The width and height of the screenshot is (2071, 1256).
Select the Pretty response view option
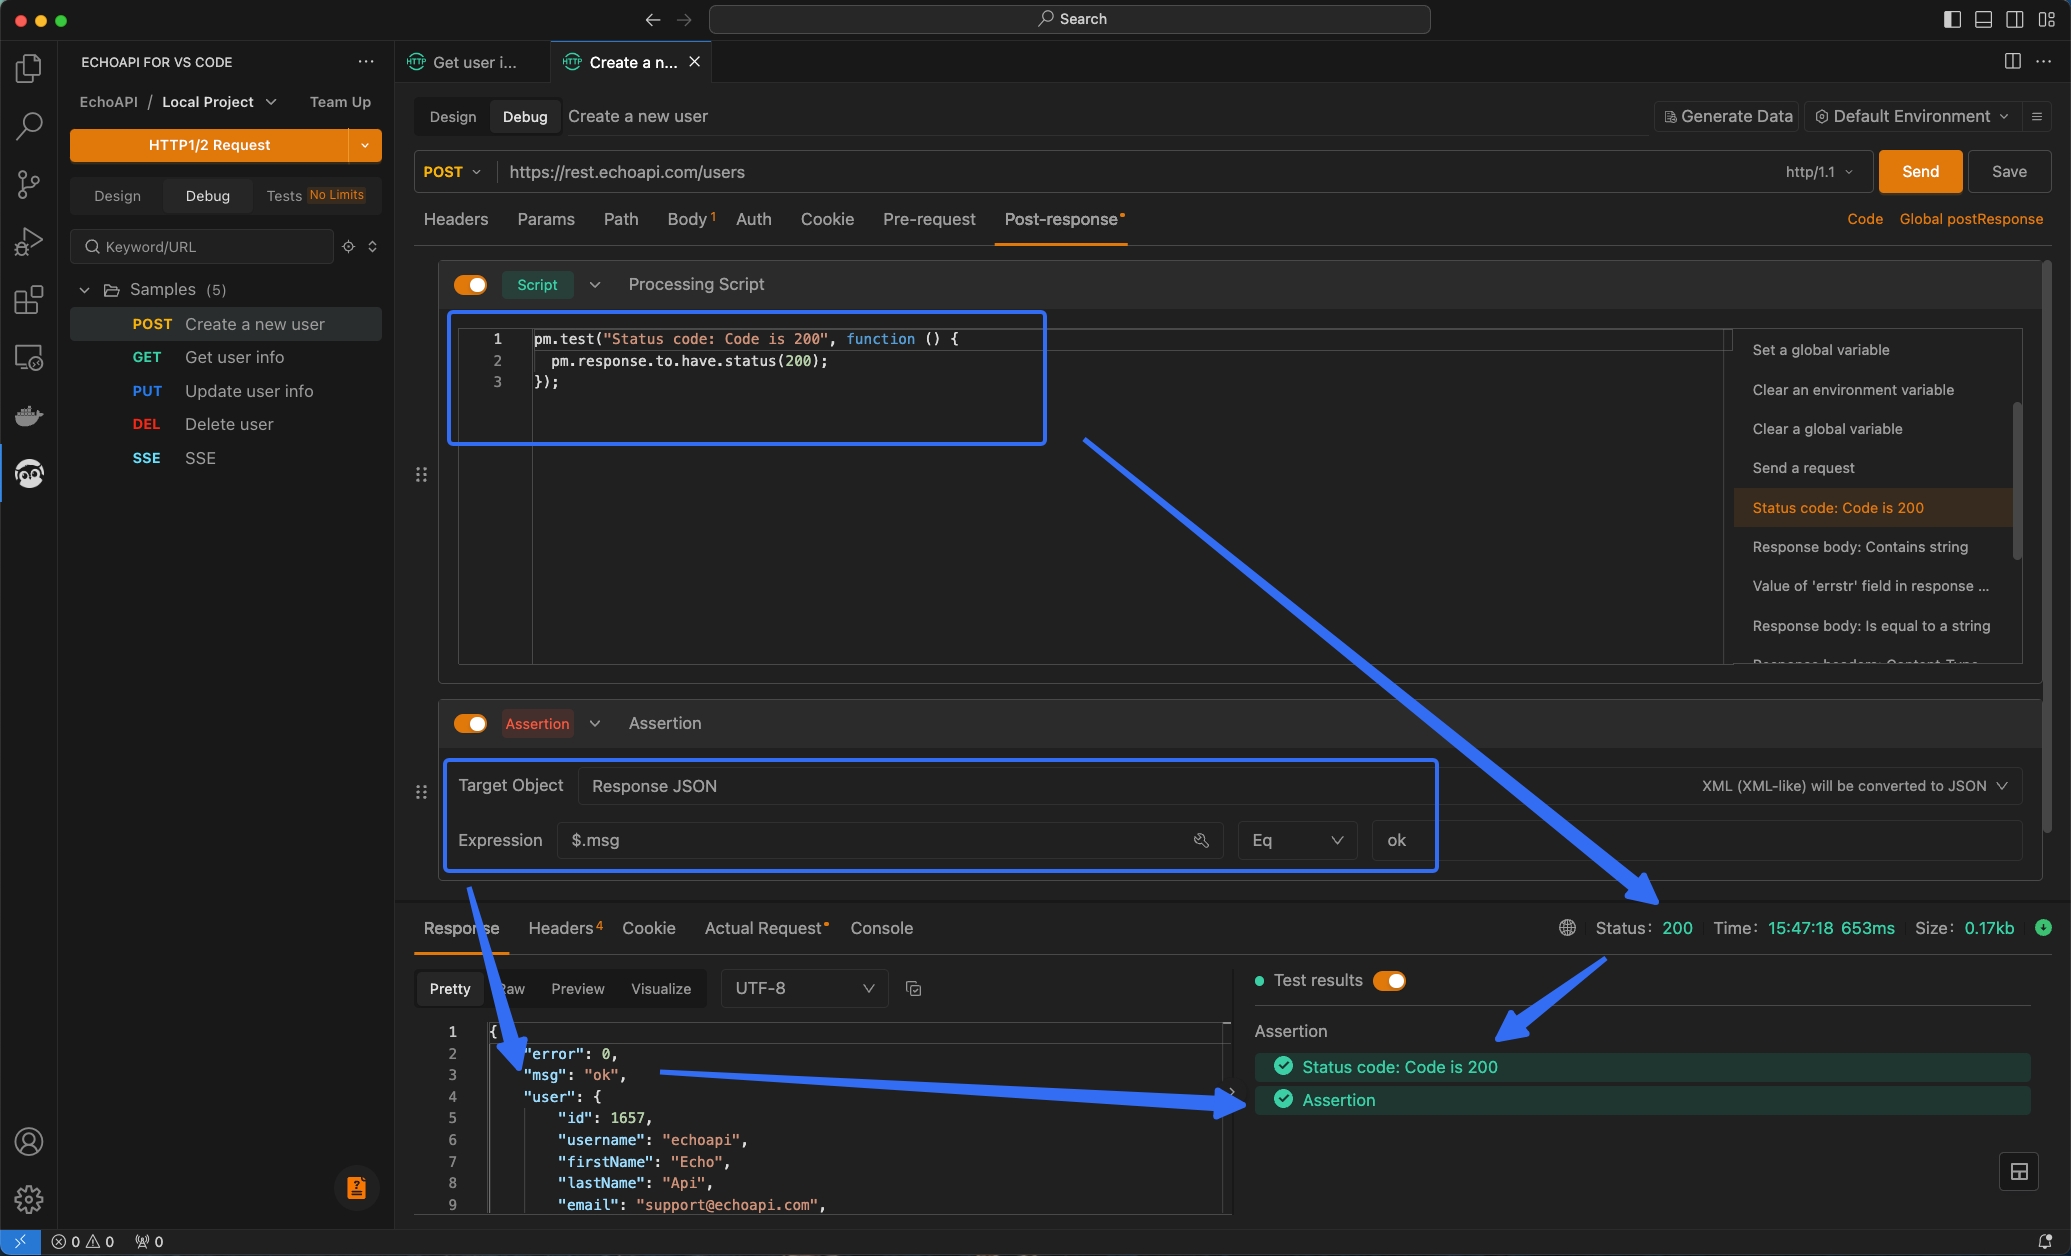[450, 988]
